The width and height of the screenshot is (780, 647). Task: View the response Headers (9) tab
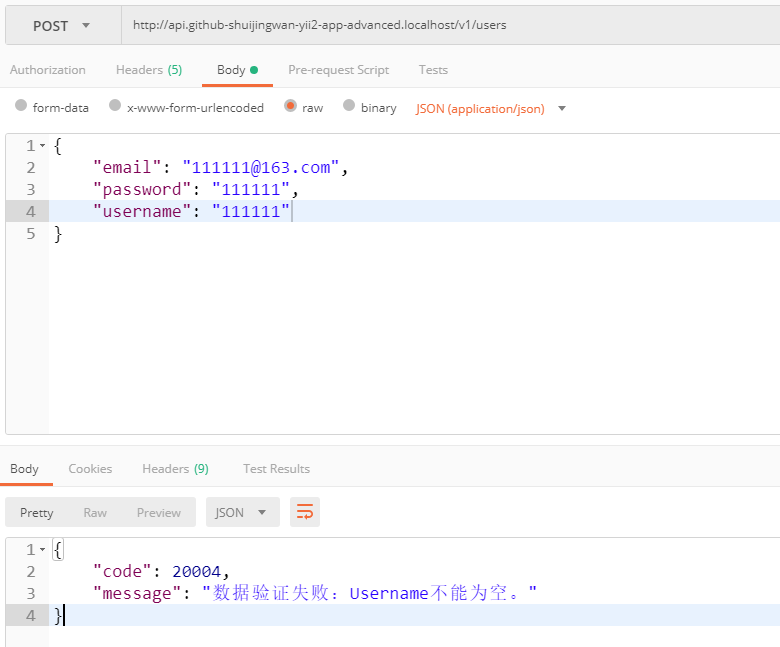(175, 468)
